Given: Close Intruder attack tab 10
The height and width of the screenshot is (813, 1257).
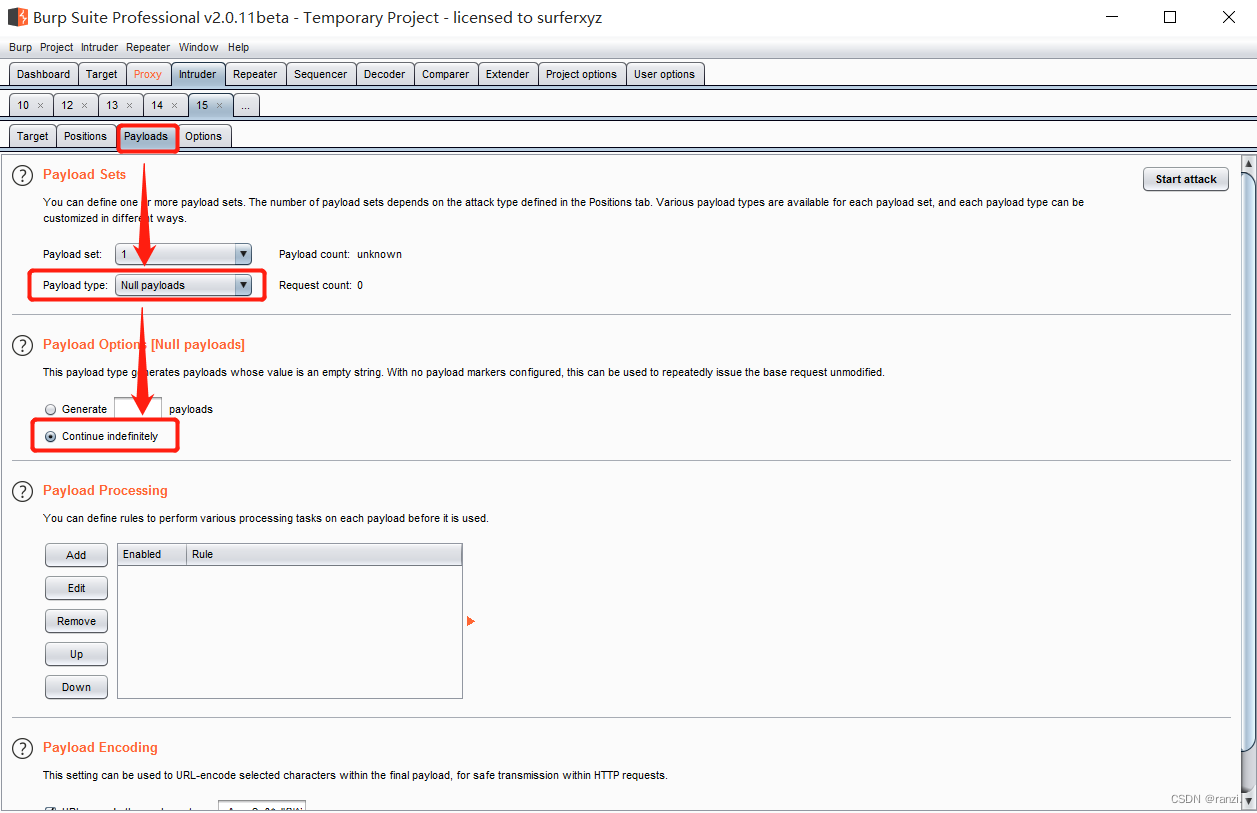Looking at the screenshot, I should point(40,105).
